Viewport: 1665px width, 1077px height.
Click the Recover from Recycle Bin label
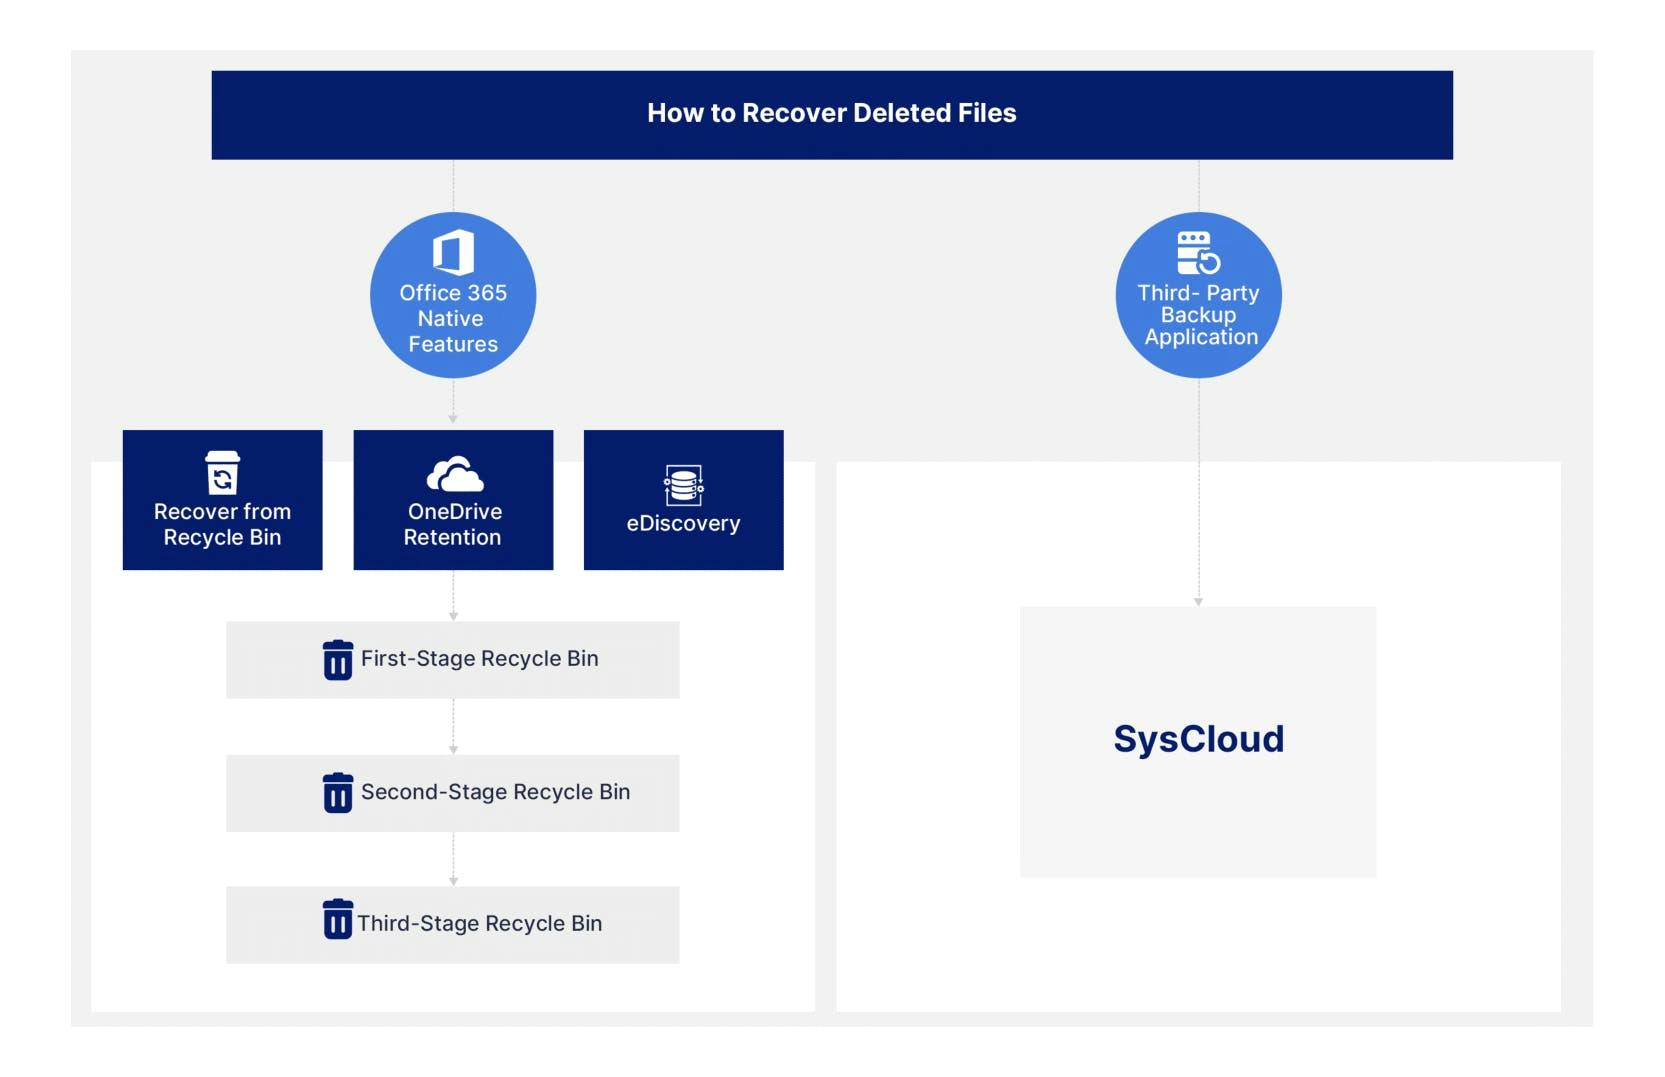click(222, 524)
